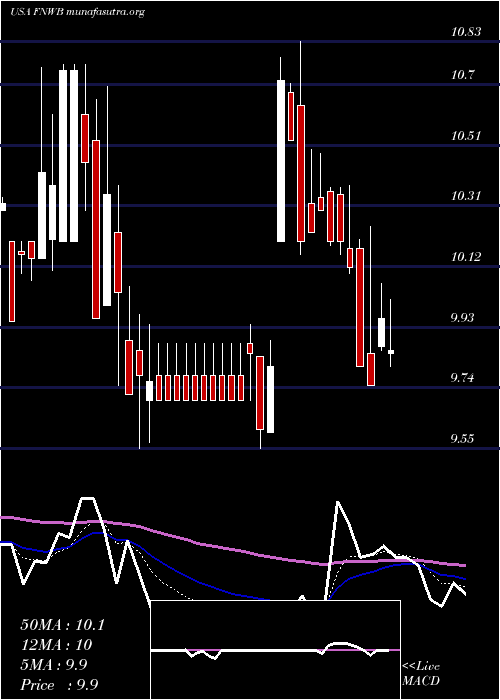The height and width of the screenshot is (700, 500).
Task: Select the 10.7 price level label
Action: pyautogui.click(x=462, y=75)
